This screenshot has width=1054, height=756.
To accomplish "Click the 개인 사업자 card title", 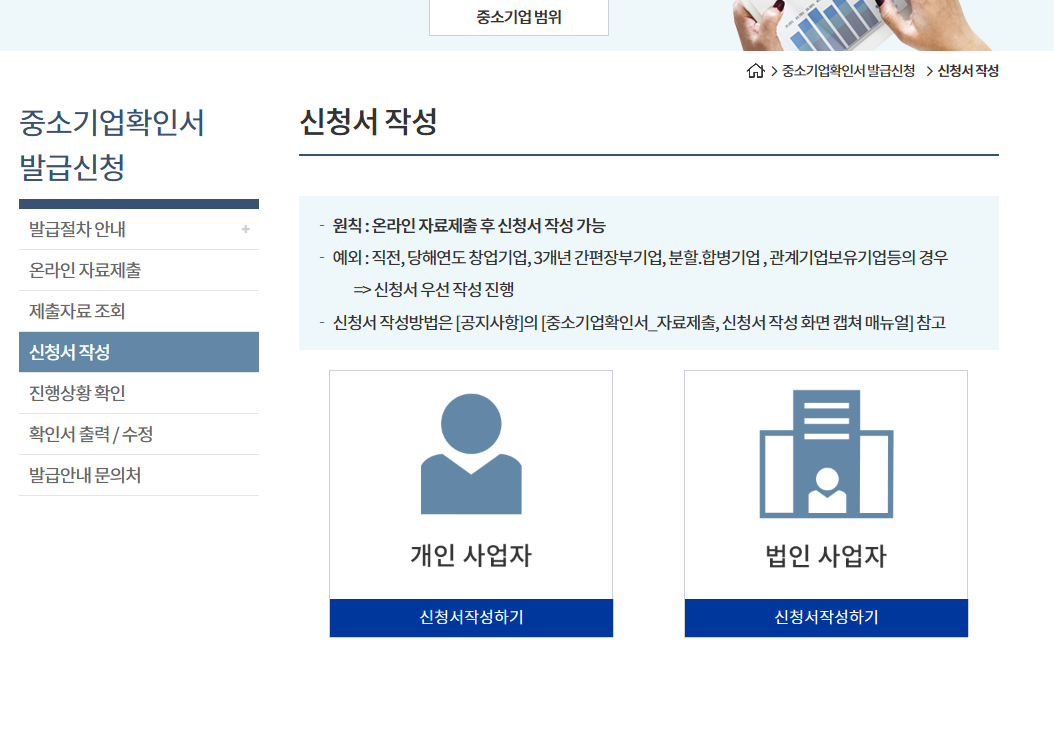I will [x=471, y=556].
